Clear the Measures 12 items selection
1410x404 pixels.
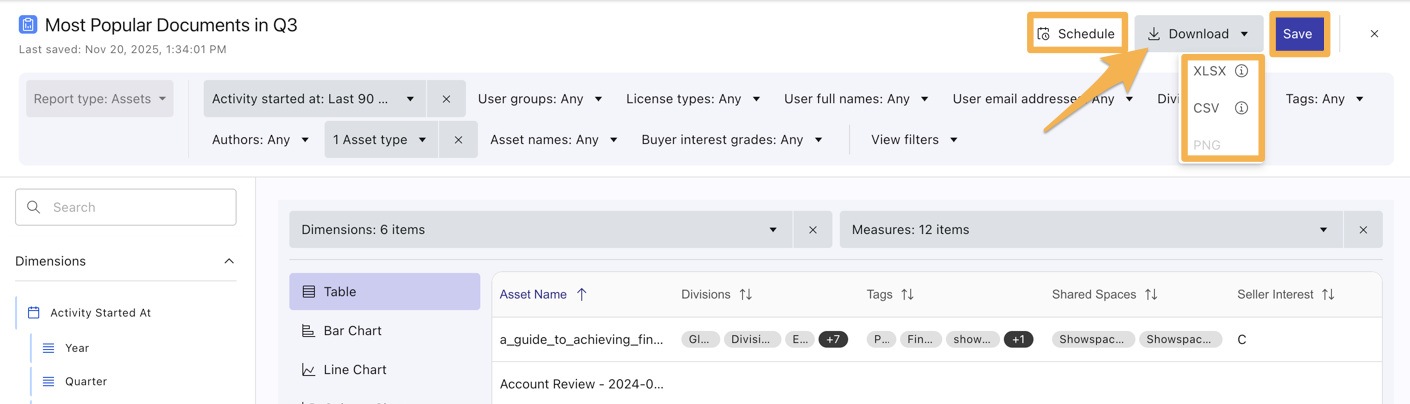click(x=1362, y=230)
